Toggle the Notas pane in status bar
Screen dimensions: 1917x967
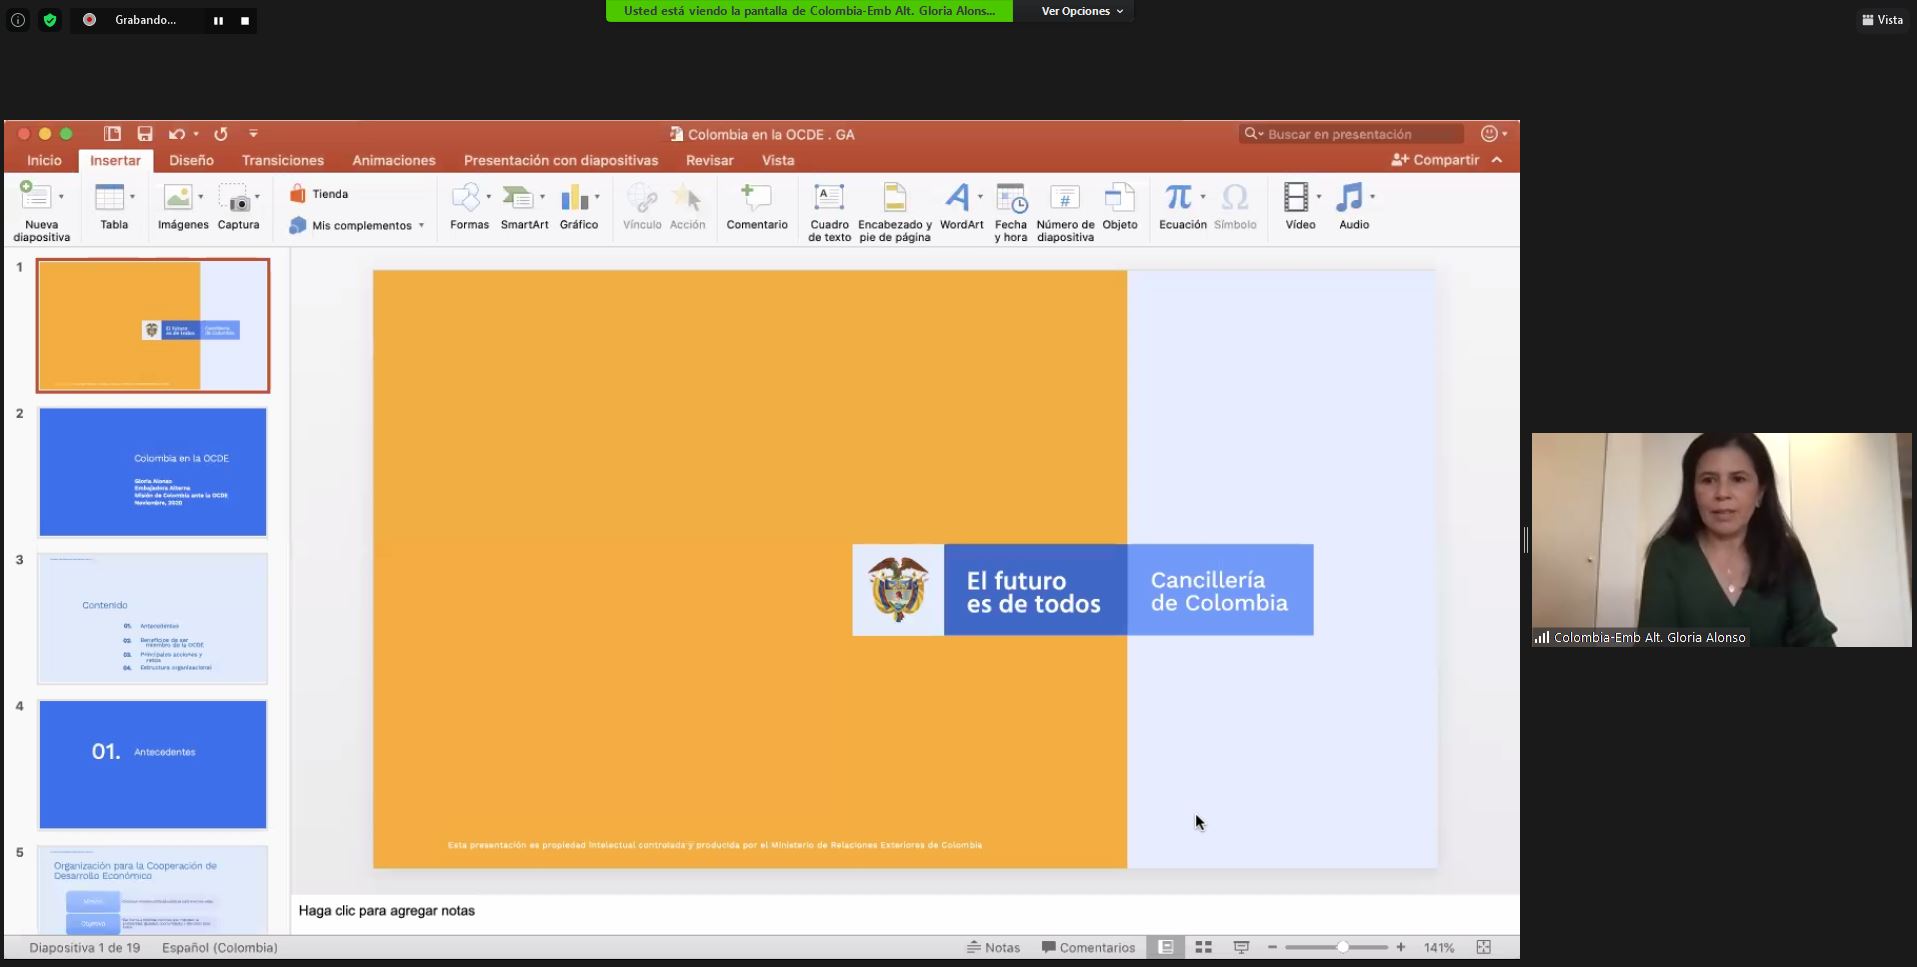[x=994, y=947]
